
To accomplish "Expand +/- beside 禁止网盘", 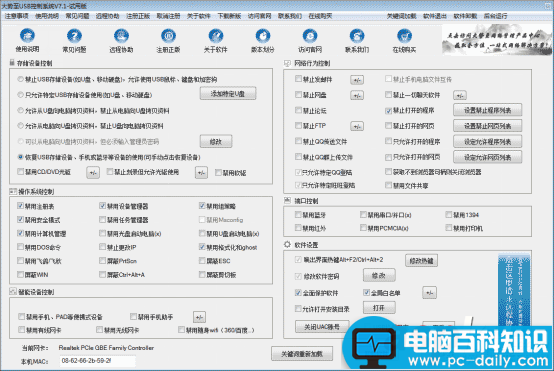I will pos(357,95).
